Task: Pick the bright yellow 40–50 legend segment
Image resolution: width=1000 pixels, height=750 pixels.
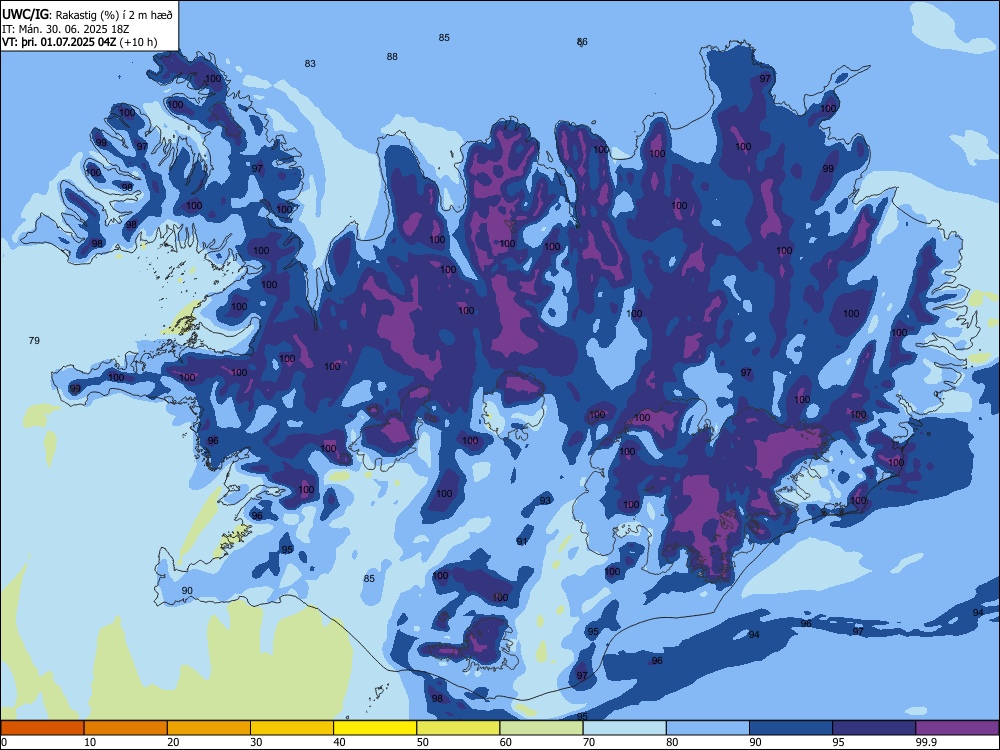Action: click(375, 728)
